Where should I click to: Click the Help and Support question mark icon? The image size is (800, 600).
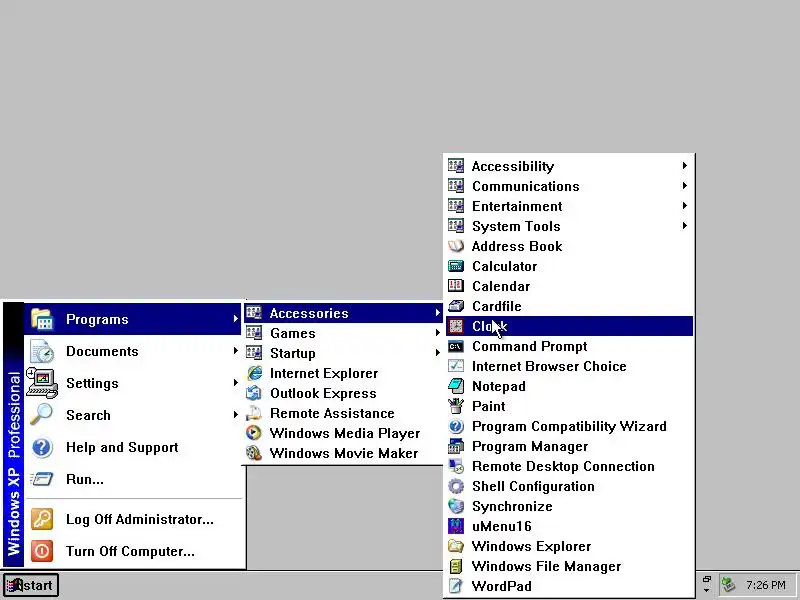[x=42, y=447]
